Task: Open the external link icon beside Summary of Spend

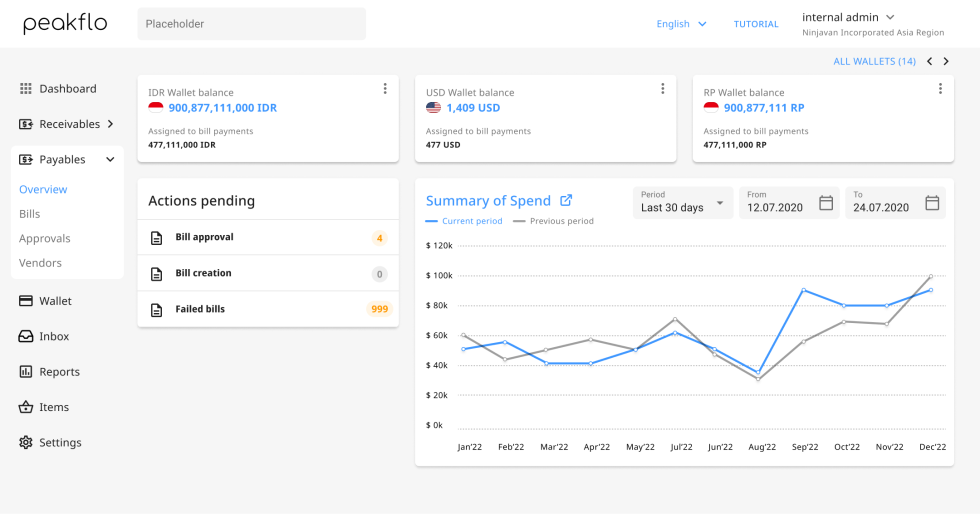Action: pyautogui.click(x=566, y=200)
